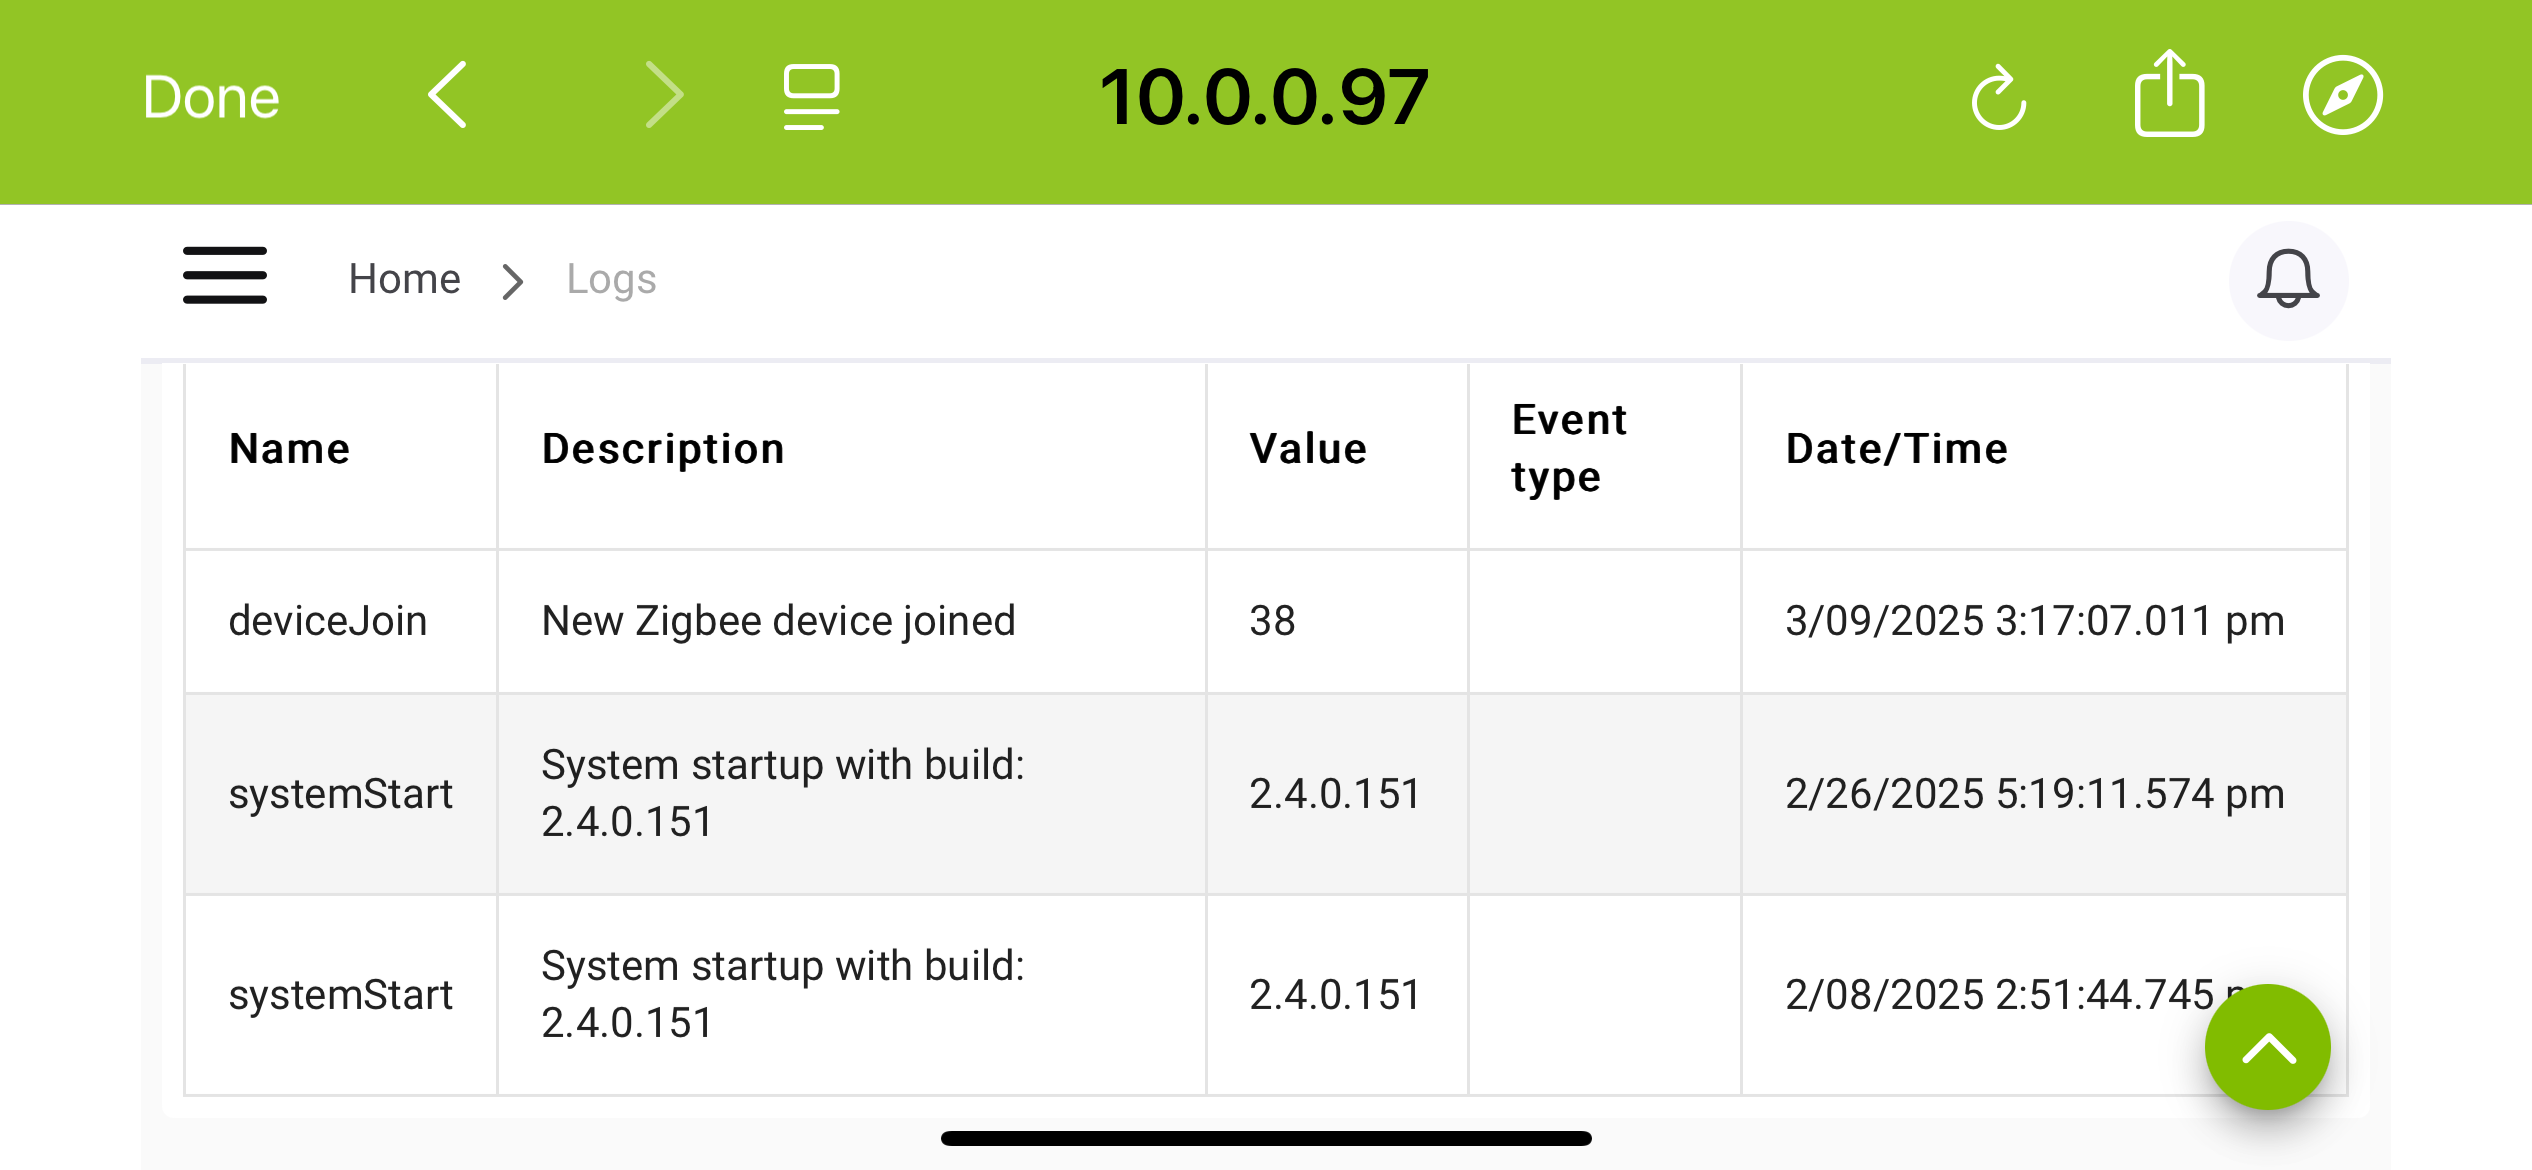Screen dimensions: 2532x1170
Task: Expand the breadcrumb chevron after Home
Action: coord(513,281)
